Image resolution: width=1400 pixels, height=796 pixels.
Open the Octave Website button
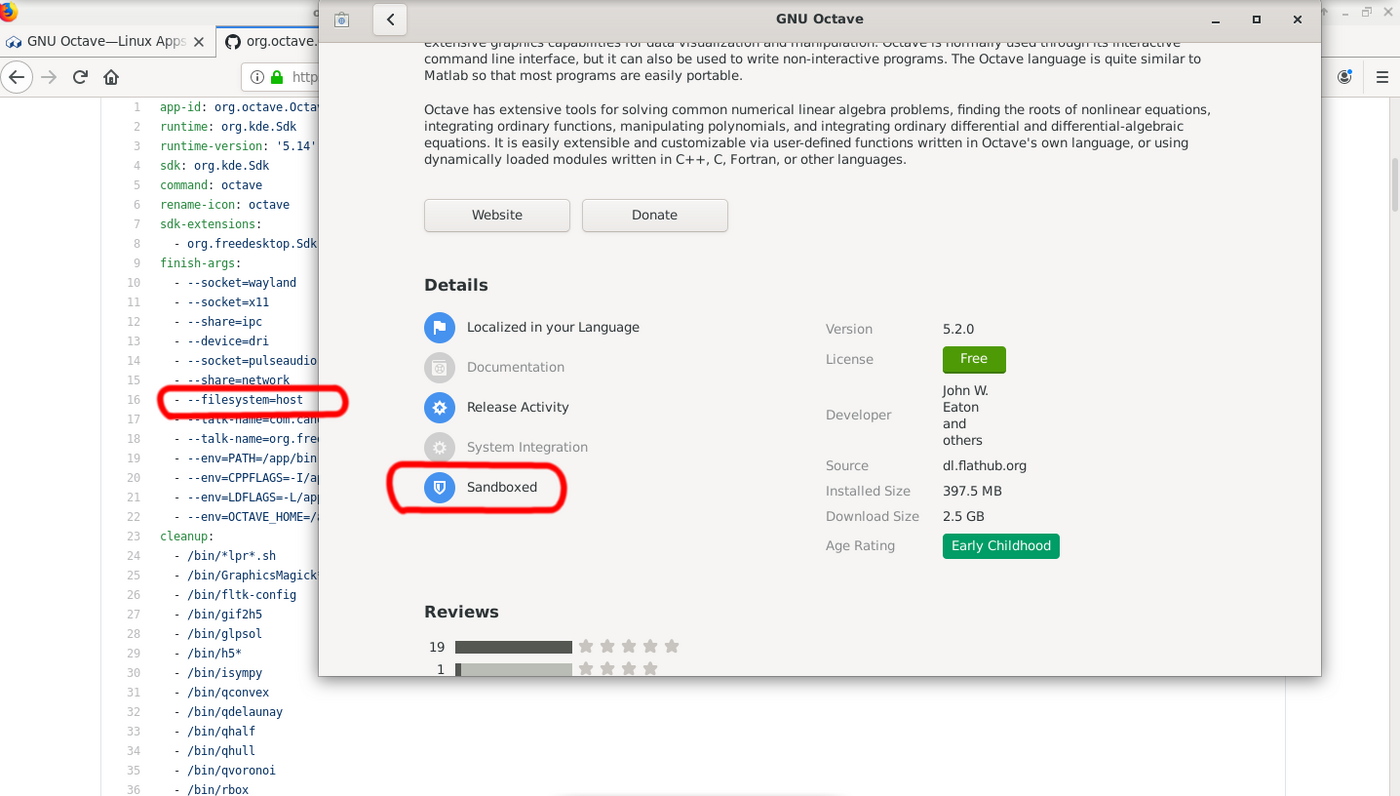496,215
